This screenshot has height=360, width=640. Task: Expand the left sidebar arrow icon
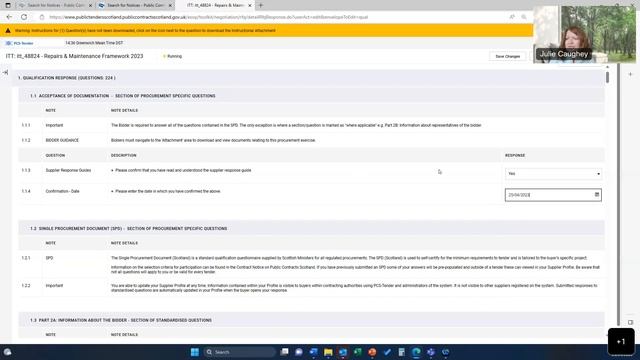point(5,72)
